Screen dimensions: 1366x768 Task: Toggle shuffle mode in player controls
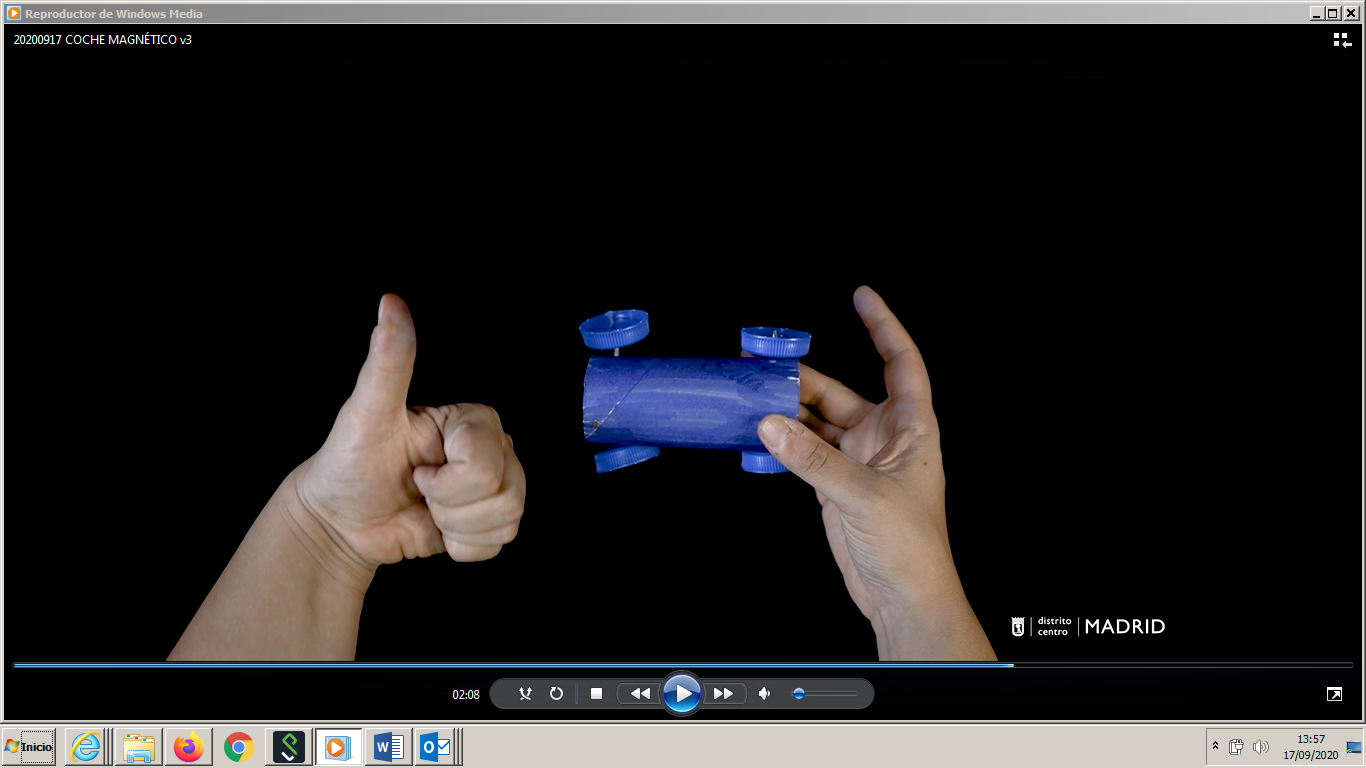tap(525, 693)
